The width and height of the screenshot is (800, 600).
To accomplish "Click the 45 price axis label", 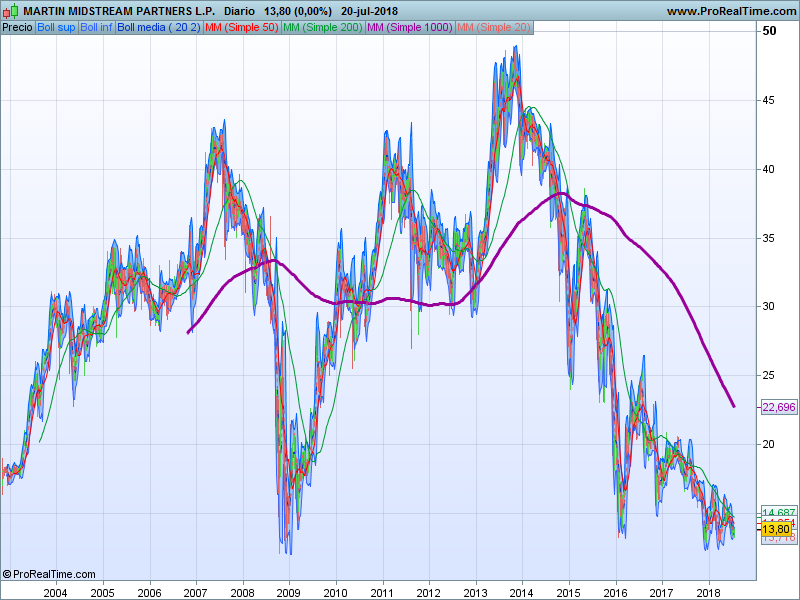I will point(768,101).
